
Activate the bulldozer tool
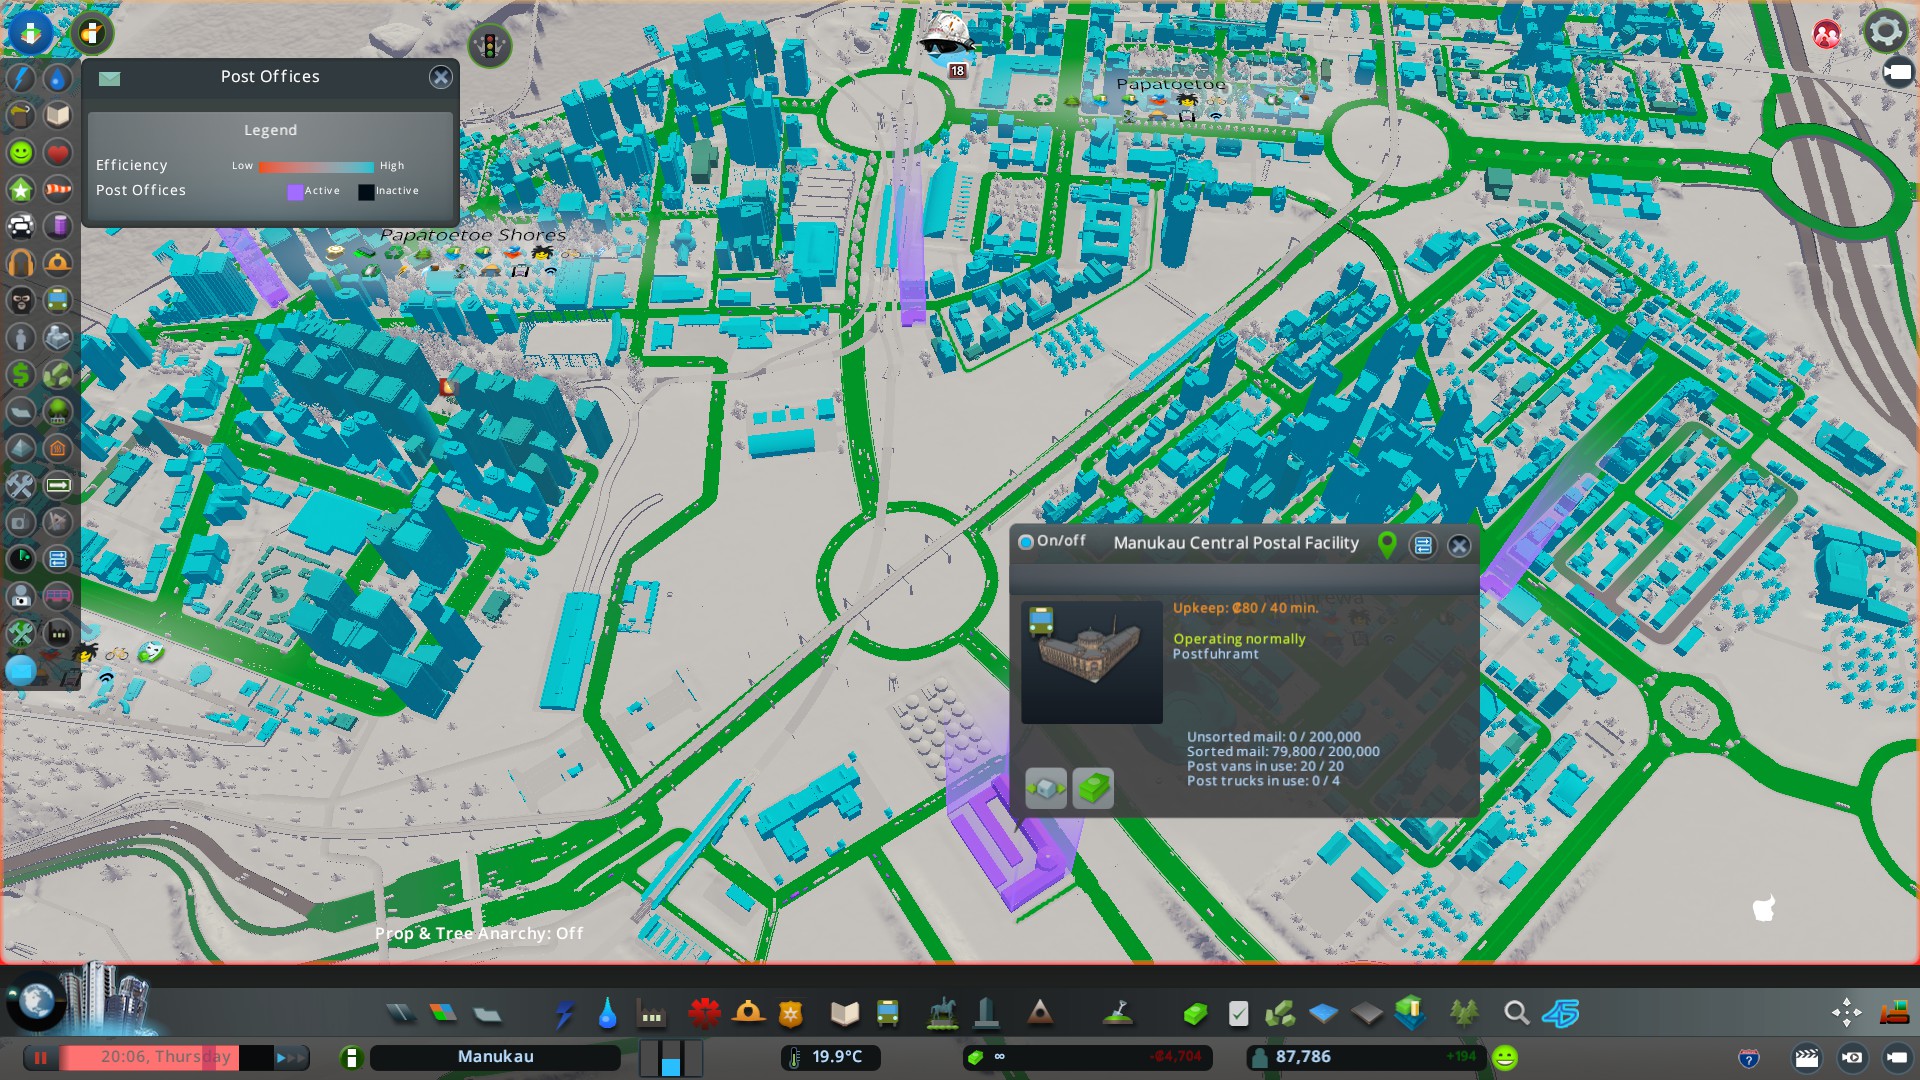pos(1894,1013)
